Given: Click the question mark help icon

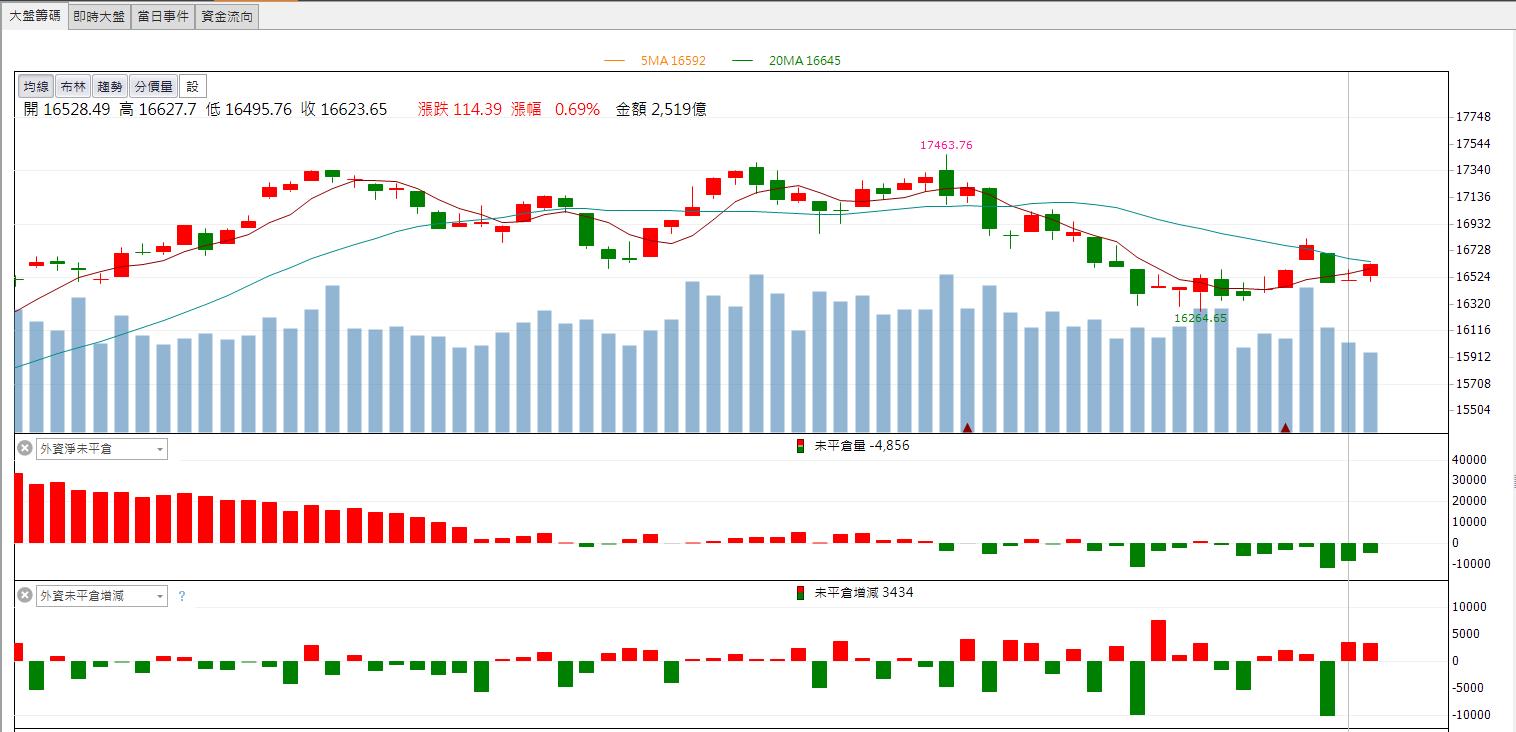Looking at the screenshot, I should [182, 596].
